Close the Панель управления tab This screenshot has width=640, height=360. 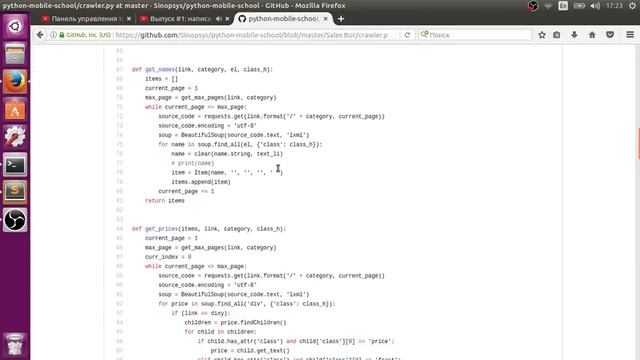click(x=129, y=19)
